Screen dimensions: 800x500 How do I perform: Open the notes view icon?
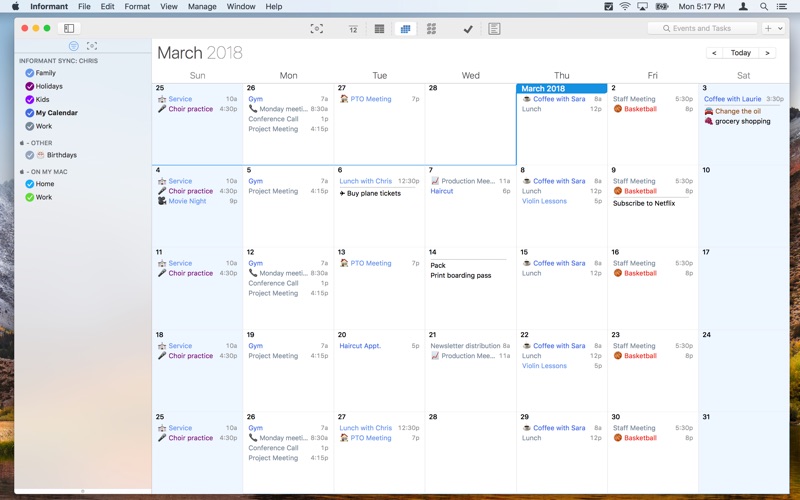tap(494, 29)
